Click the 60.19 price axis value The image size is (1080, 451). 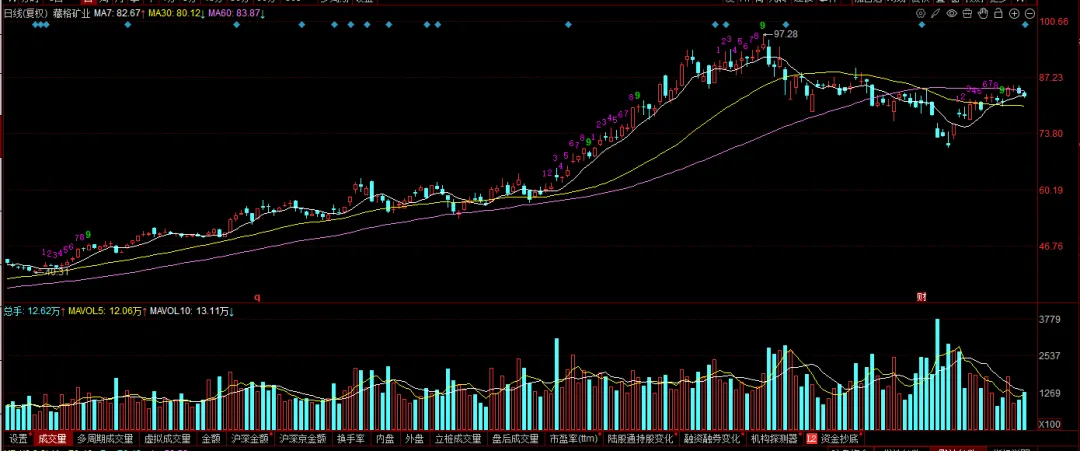click(x=1053, y=190)
